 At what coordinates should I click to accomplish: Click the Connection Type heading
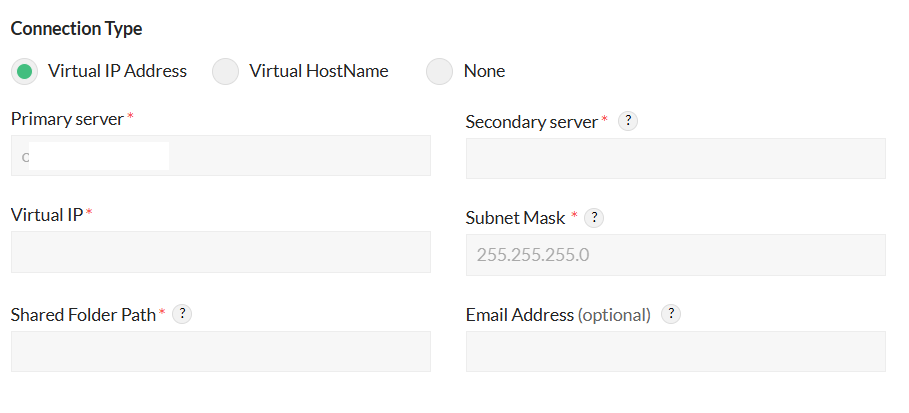(76, 28)
